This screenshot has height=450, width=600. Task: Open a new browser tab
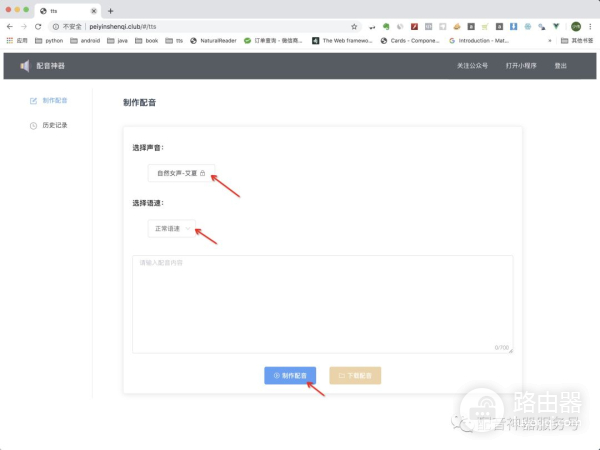[x=110, y=11]
